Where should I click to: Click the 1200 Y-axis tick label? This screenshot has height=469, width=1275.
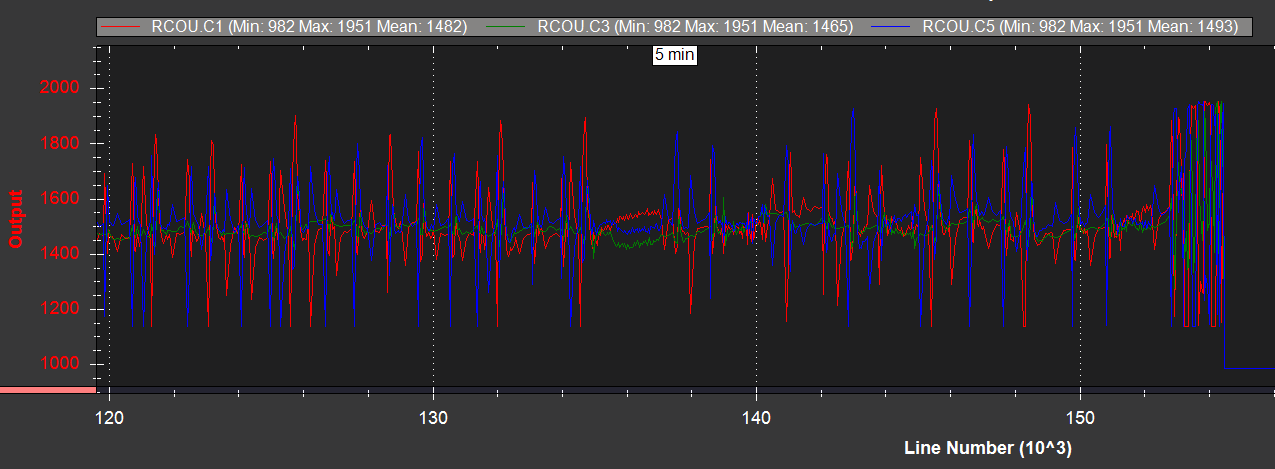[59, 308]
